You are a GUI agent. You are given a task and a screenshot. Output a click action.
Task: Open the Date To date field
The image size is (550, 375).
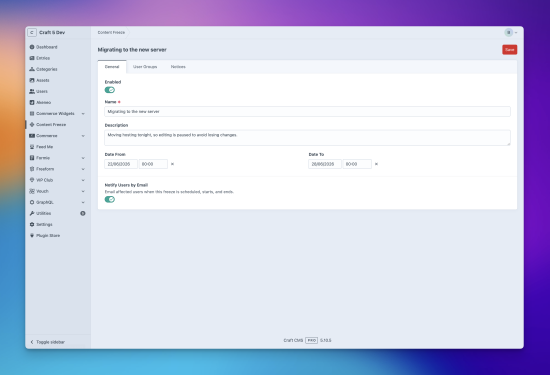point(325,164)
